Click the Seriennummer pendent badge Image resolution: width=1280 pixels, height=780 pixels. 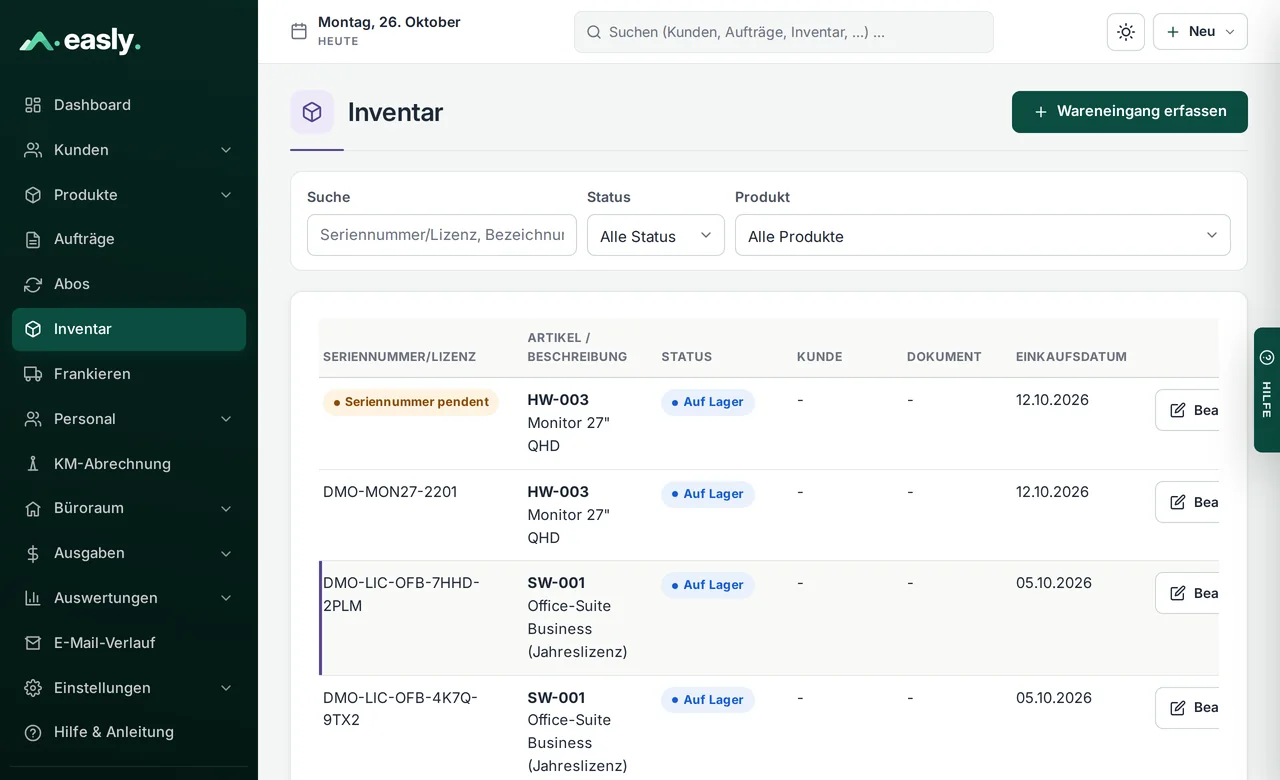click(x=411, y=402)
